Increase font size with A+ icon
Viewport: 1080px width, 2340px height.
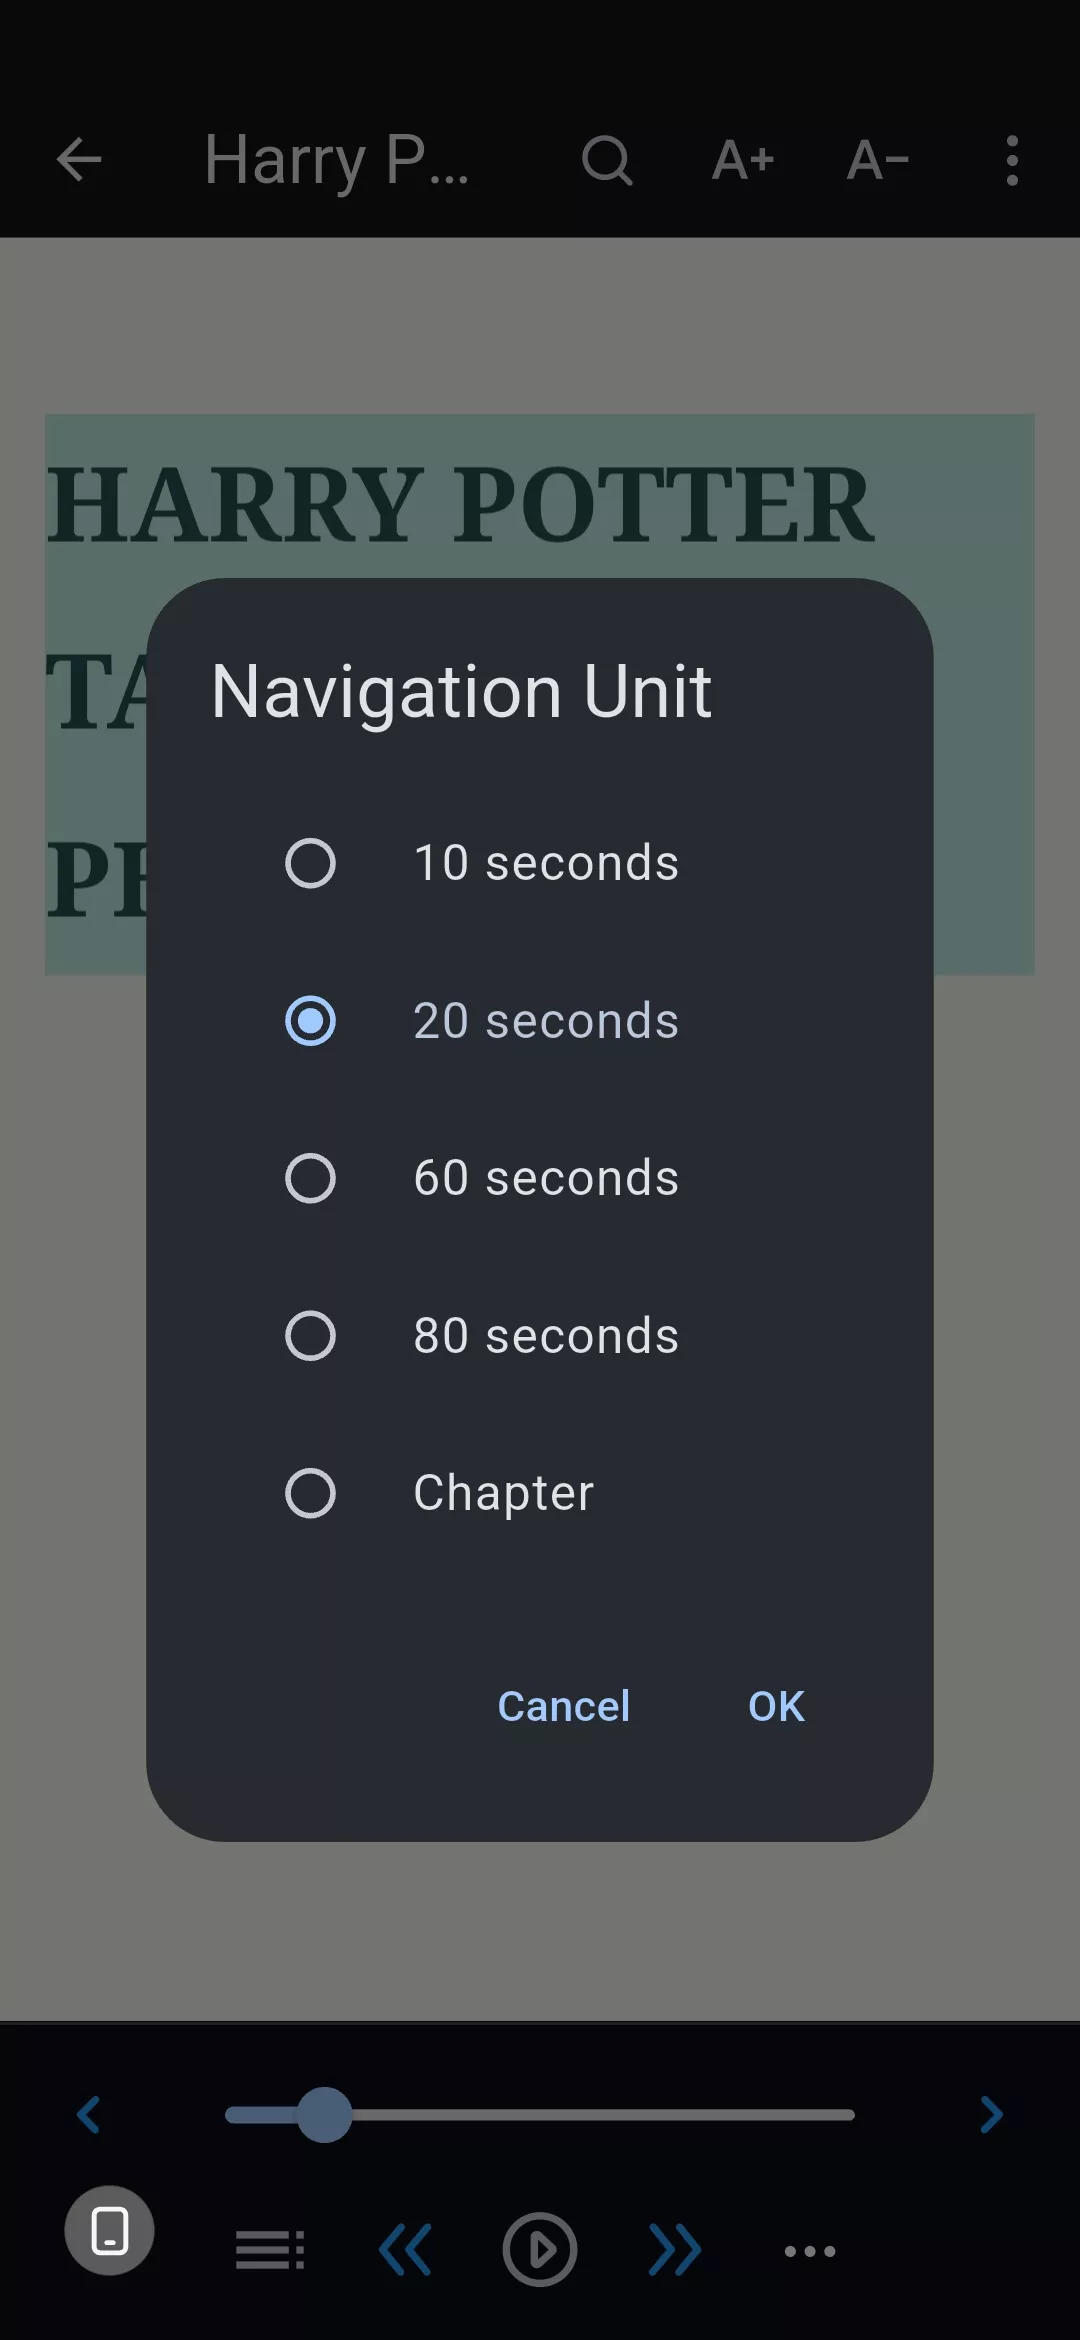pos(743,160)
